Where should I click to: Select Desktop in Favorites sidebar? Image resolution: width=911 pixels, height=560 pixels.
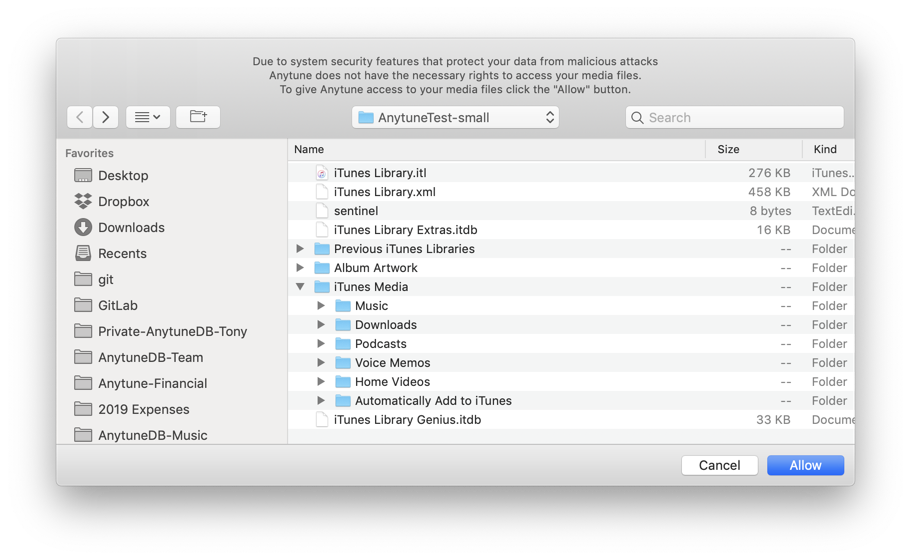click(123, 175)
